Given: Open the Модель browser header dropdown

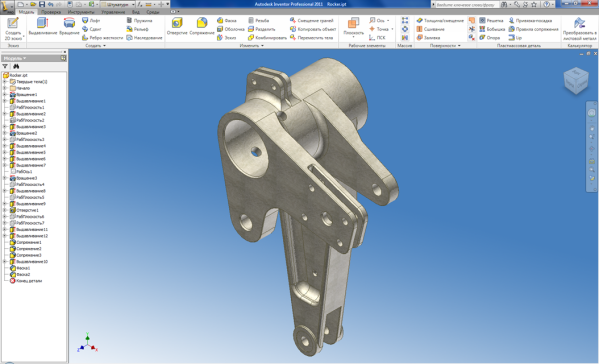Looking at the screenshot, I should click(x=15, y=58).
